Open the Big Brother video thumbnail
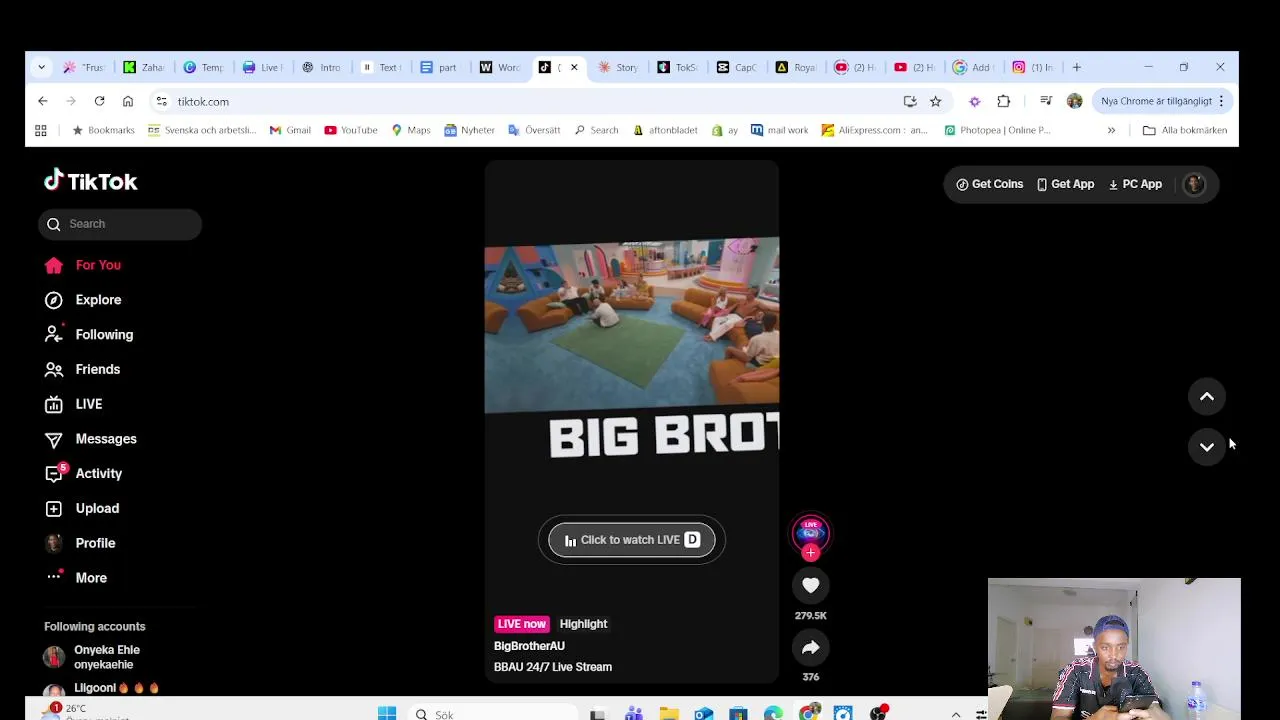Screen dimensions: 1280x720 click(632, 325)
